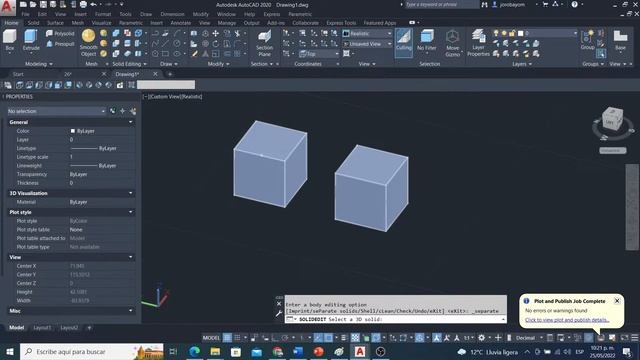
Task: Toggle layer on/off lightbulb icon
Action: (496, 33)
